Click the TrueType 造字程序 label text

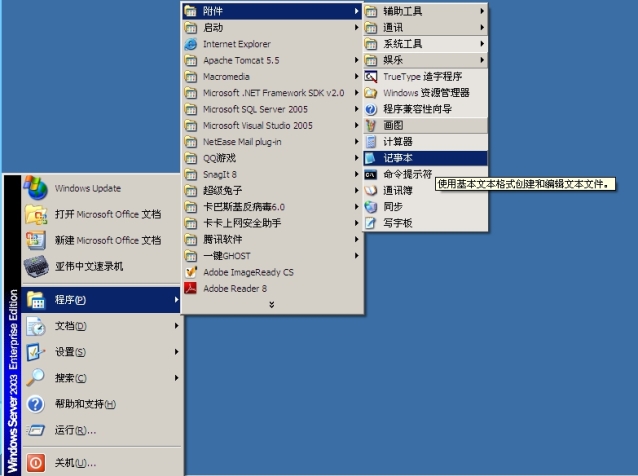click(x=423, y=76)
